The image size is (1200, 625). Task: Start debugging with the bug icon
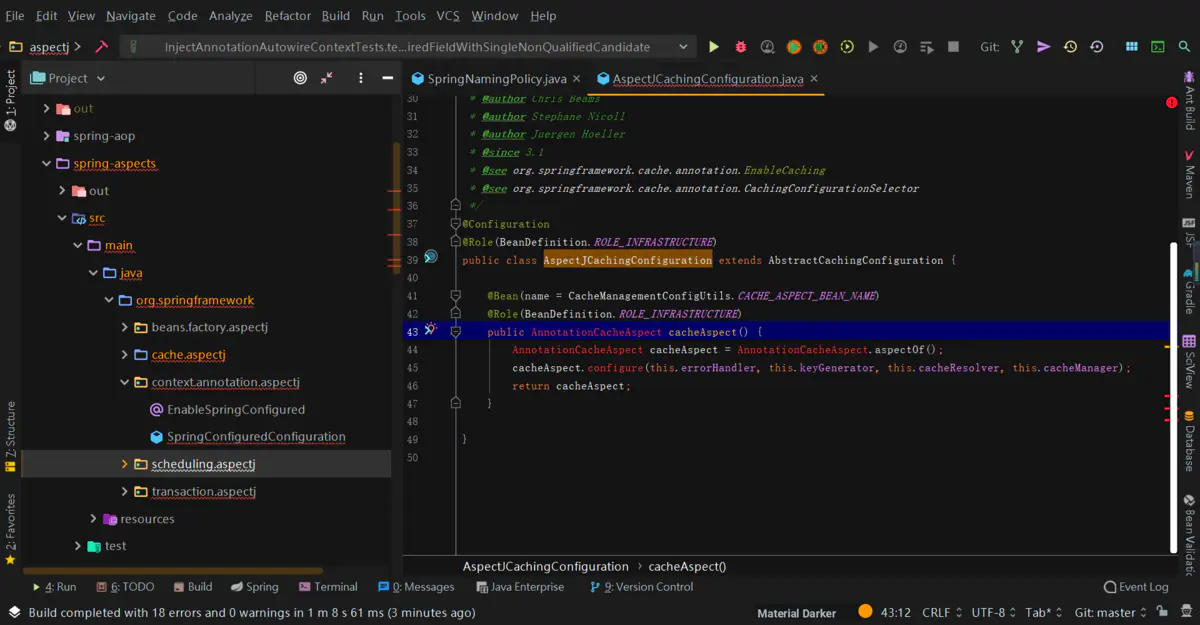(741, 47)
